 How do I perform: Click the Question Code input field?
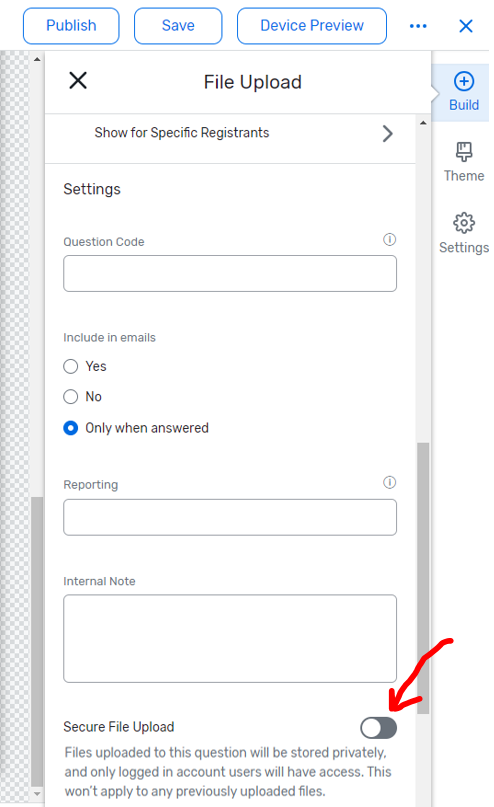[x=230, y=273]
